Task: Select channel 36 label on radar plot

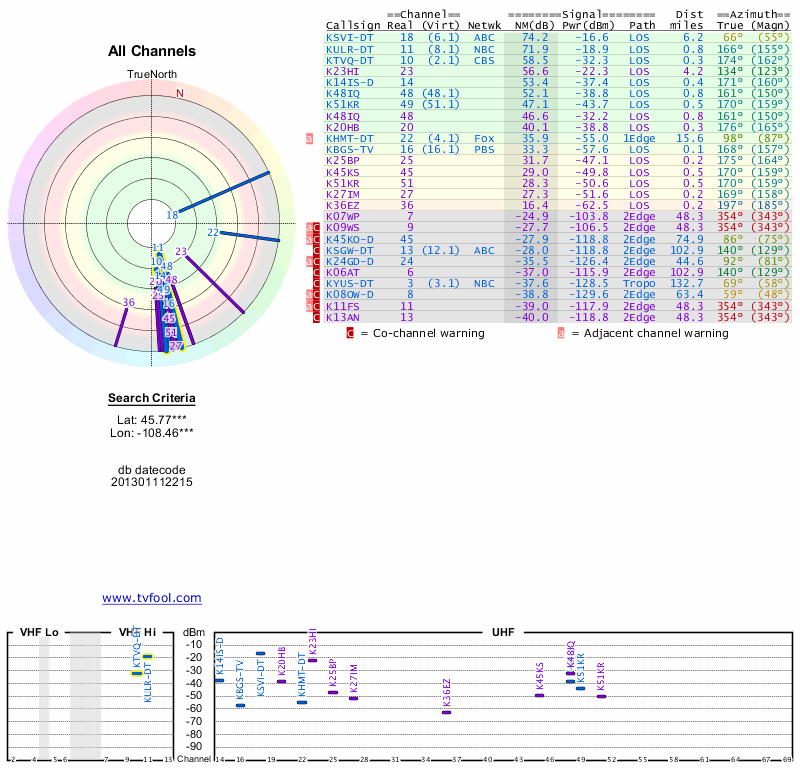Action: click(x=128, y=302)
